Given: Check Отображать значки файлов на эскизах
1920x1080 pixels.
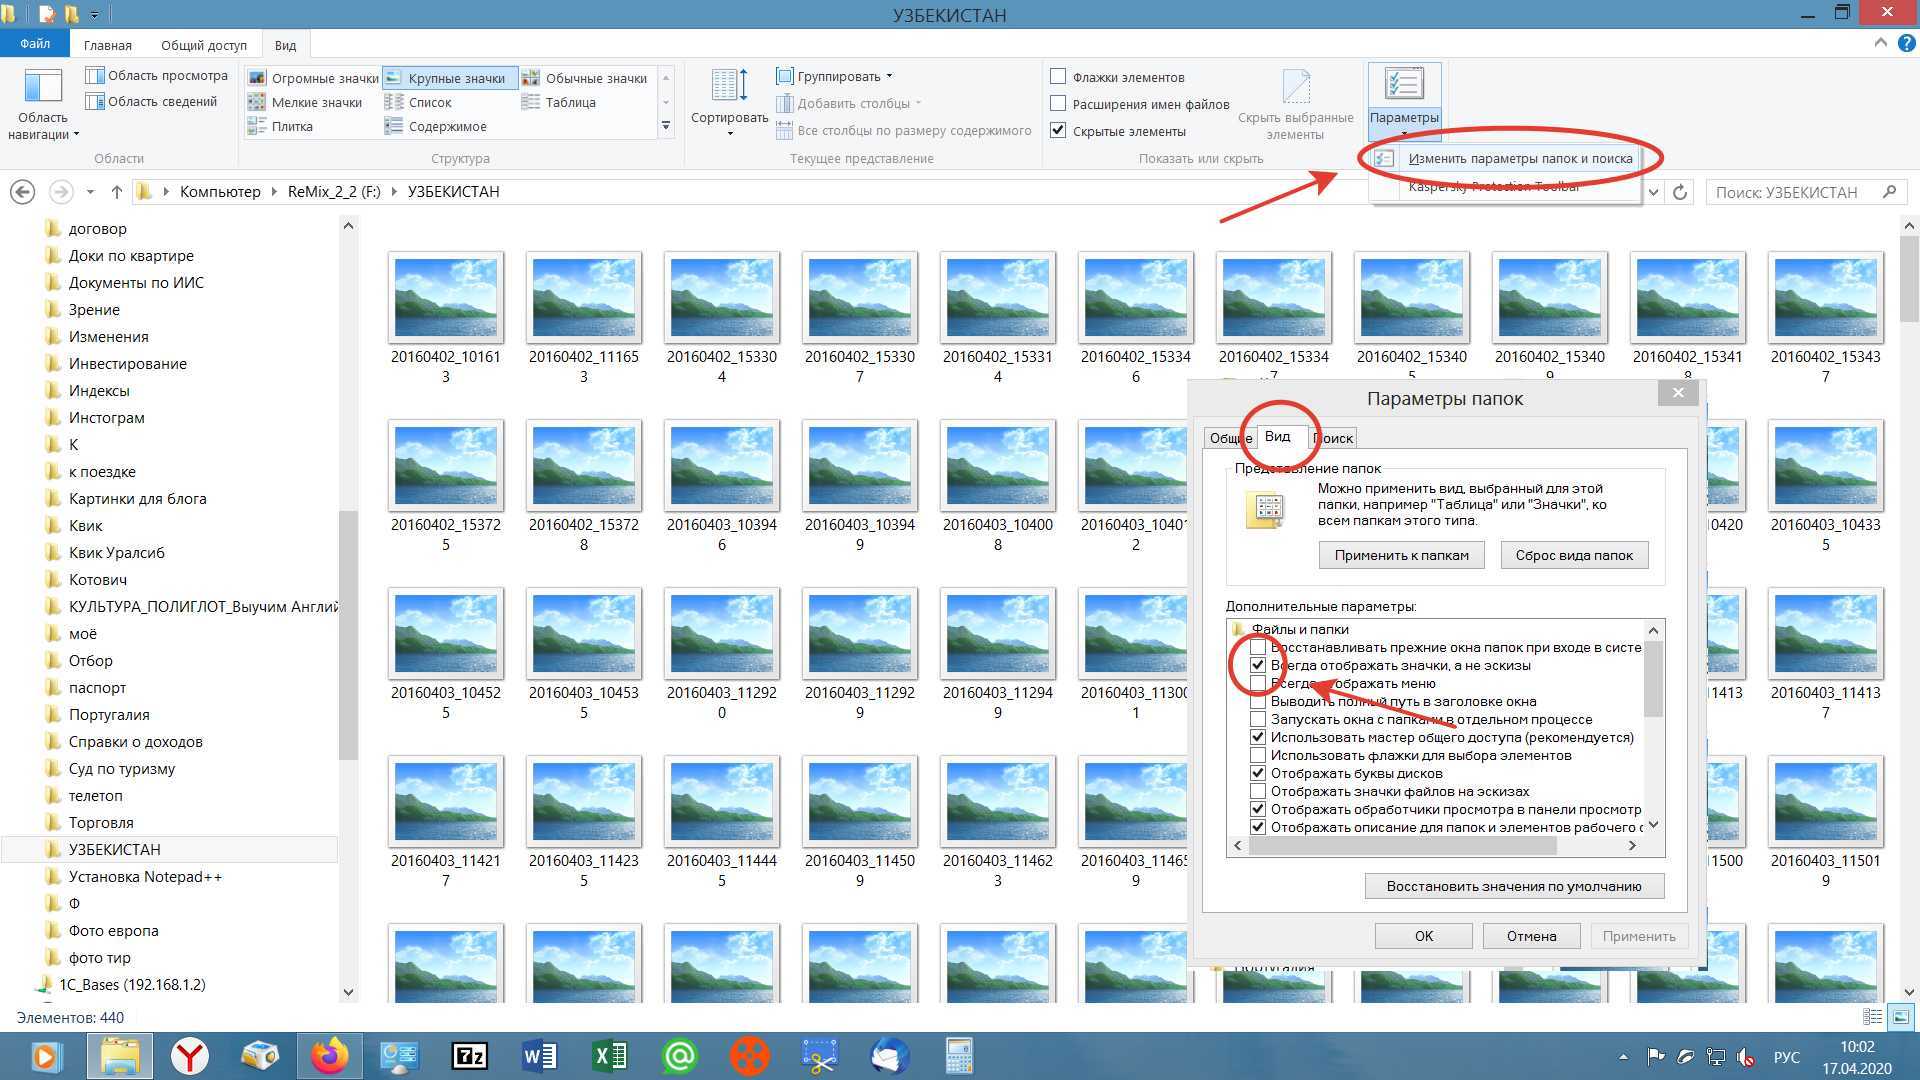Looking at the screenshot, I should 1258,791.
